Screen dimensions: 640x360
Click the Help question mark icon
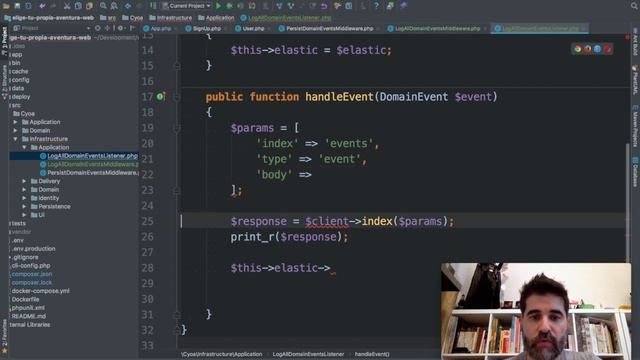tap(376, 6)
